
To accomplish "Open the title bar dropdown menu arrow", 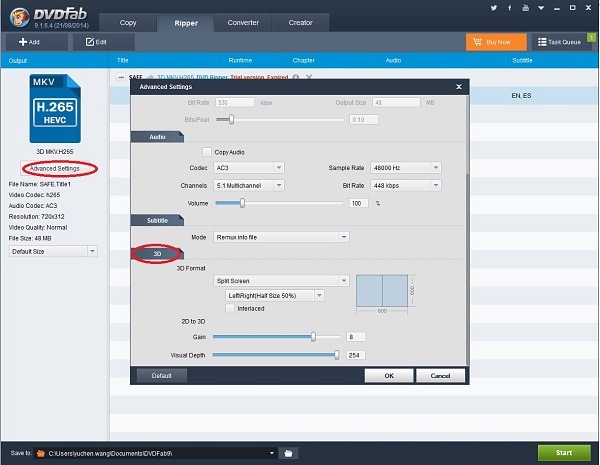I will [x=541, y=8].
